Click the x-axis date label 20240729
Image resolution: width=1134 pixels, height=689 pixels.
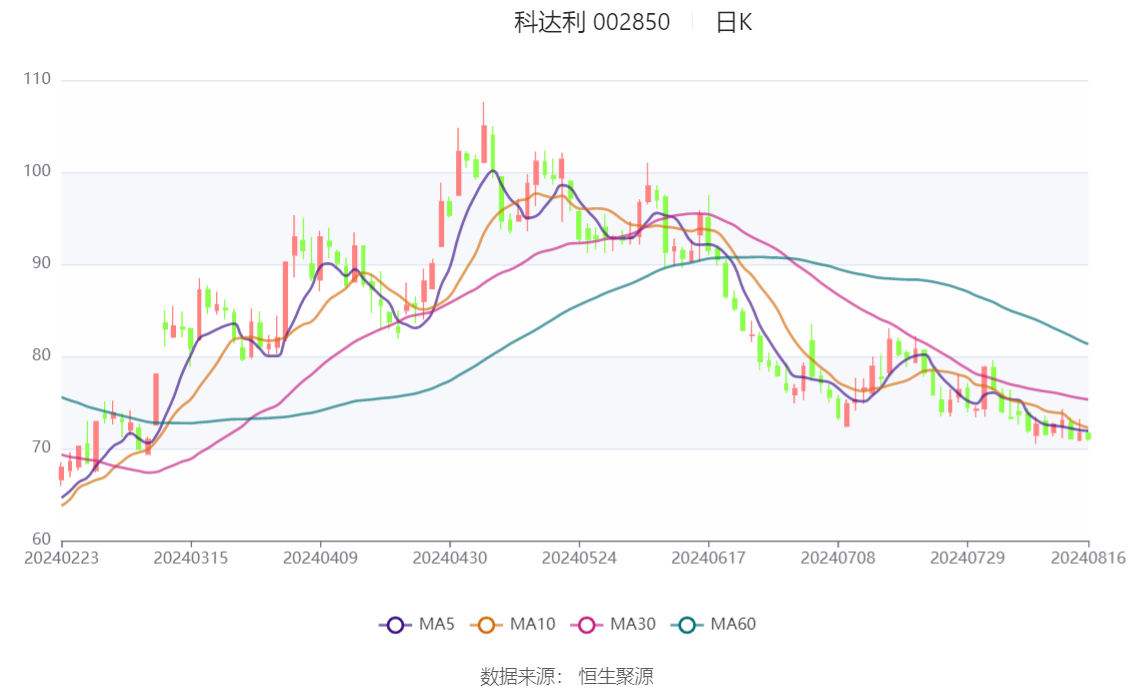coord(968,558)
